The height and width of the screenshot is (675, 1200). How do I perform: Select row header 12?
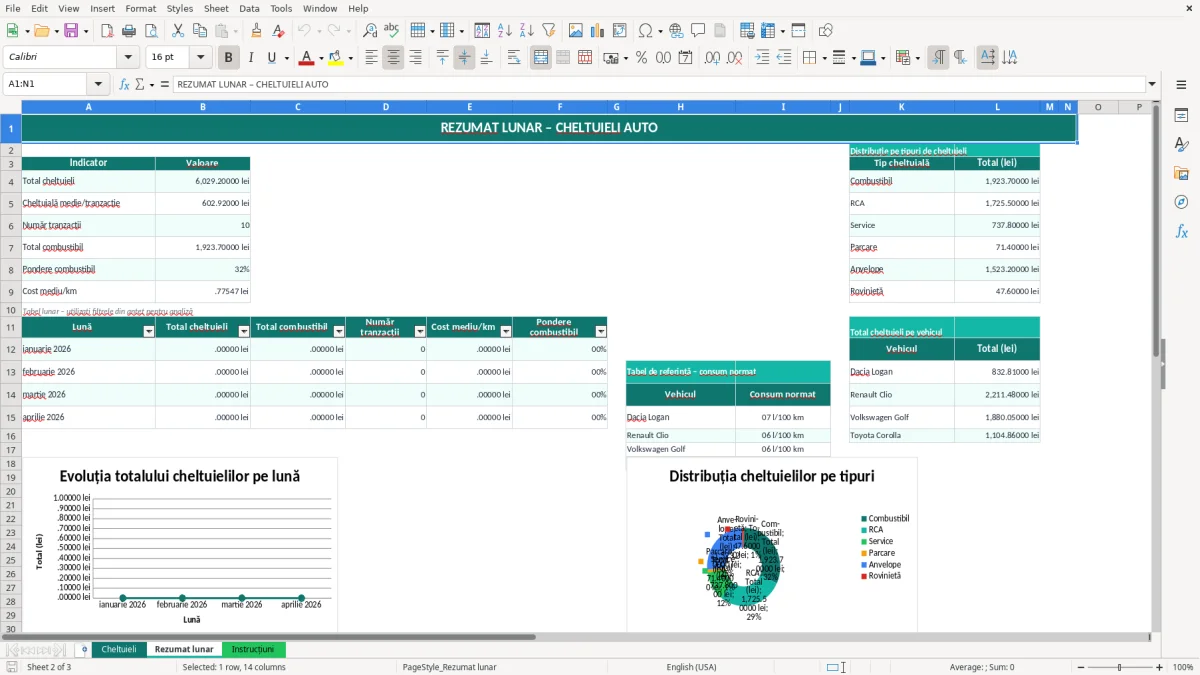[11, 349]
